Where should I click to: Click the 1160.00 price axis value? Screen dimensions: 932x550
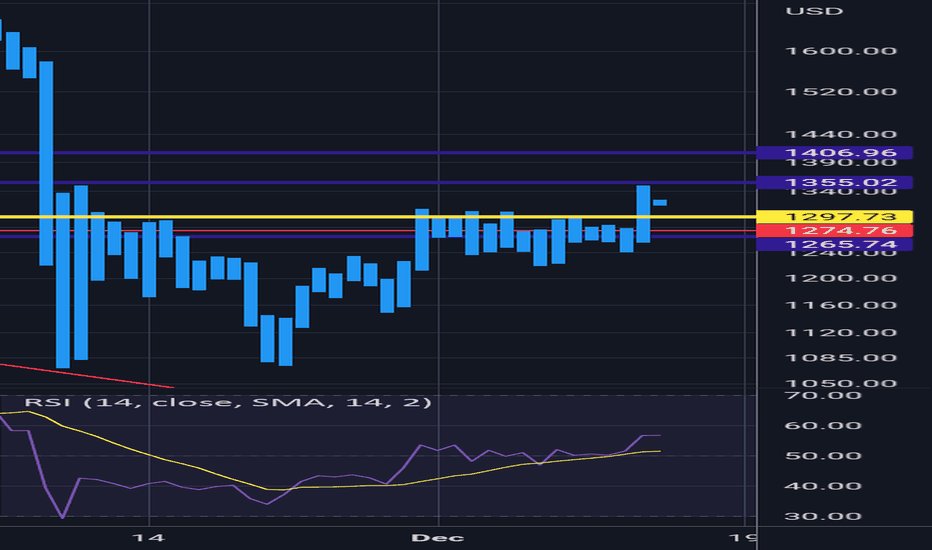point(841,305)
